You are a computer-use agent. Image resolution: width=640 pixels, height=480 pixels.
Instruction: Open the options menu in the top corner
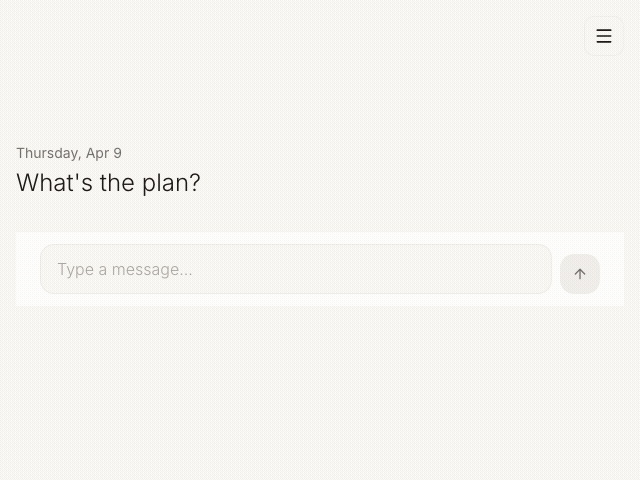click(604, 36)
